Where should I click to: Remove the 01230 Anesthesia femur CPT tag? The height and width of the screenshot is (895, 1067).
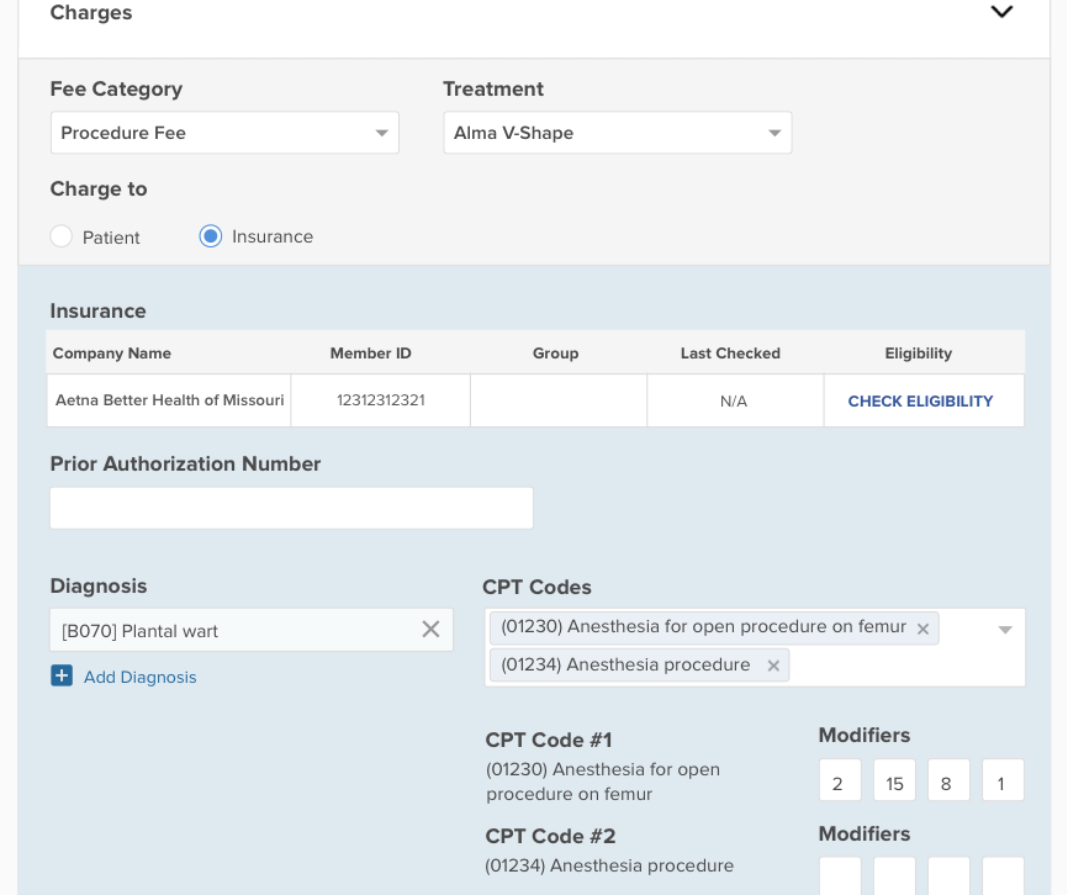923,629
